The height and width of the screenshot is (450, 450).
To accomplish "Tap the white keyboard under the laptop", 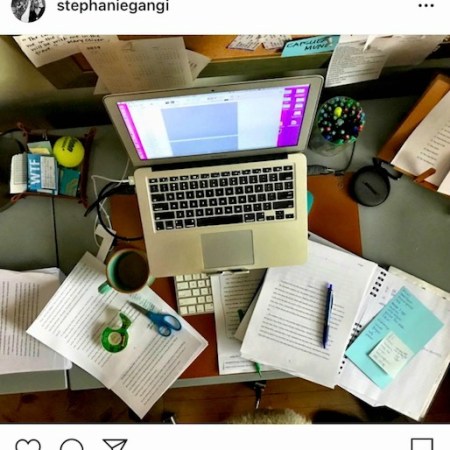I will coord(194,294).
